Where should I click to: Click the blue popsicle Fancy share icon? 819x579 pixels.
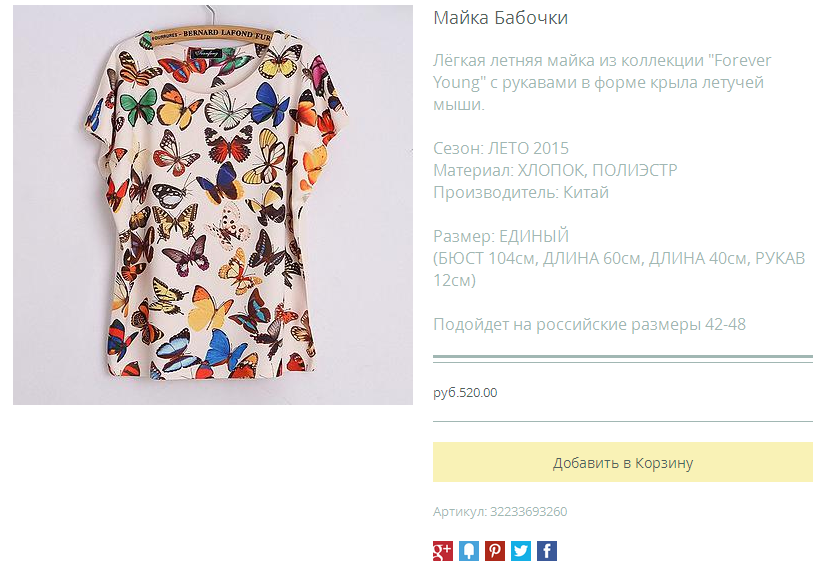(x=469, y=551)
